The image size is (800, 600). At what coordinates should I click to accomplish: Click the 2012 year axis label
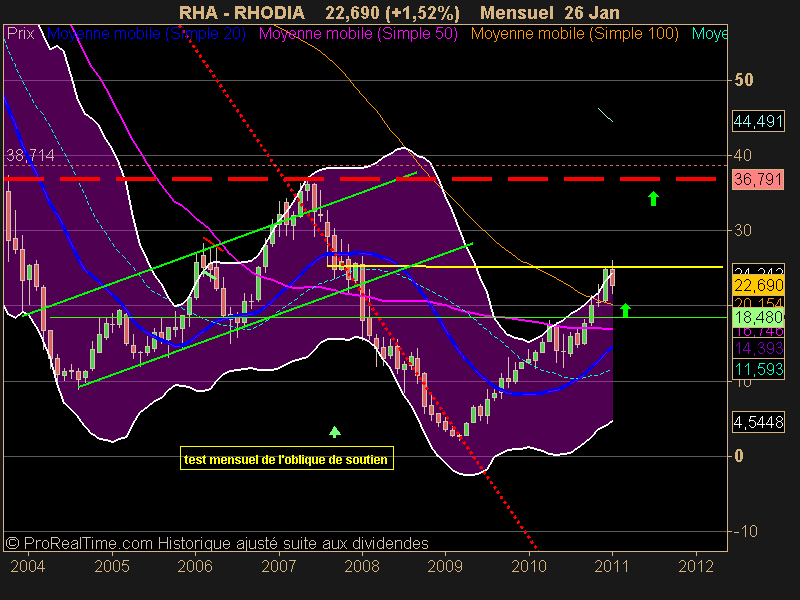[x=696, y=566]
